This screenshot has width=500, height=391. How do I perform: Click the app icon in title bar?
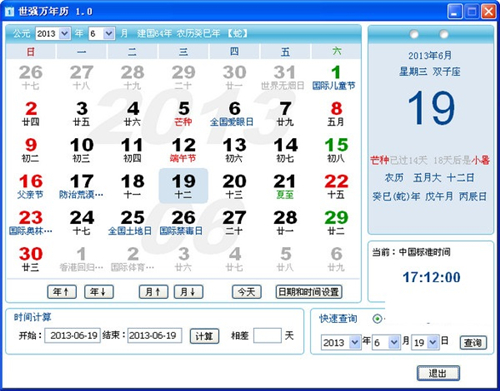click(9, 12)
